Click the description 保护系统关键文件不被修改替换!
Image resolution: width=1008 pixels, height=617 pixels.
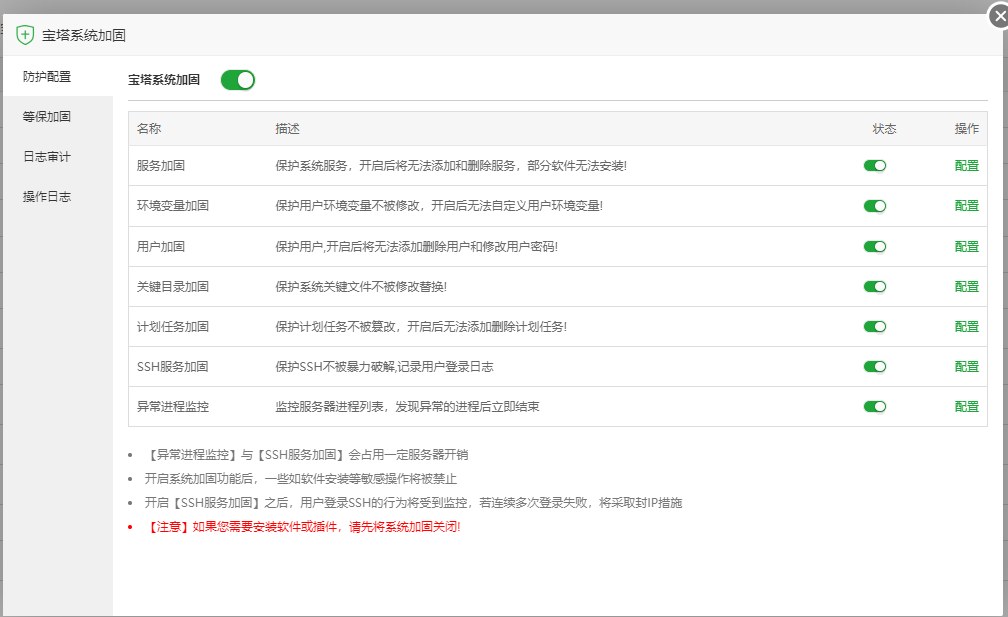coord(361,287)
